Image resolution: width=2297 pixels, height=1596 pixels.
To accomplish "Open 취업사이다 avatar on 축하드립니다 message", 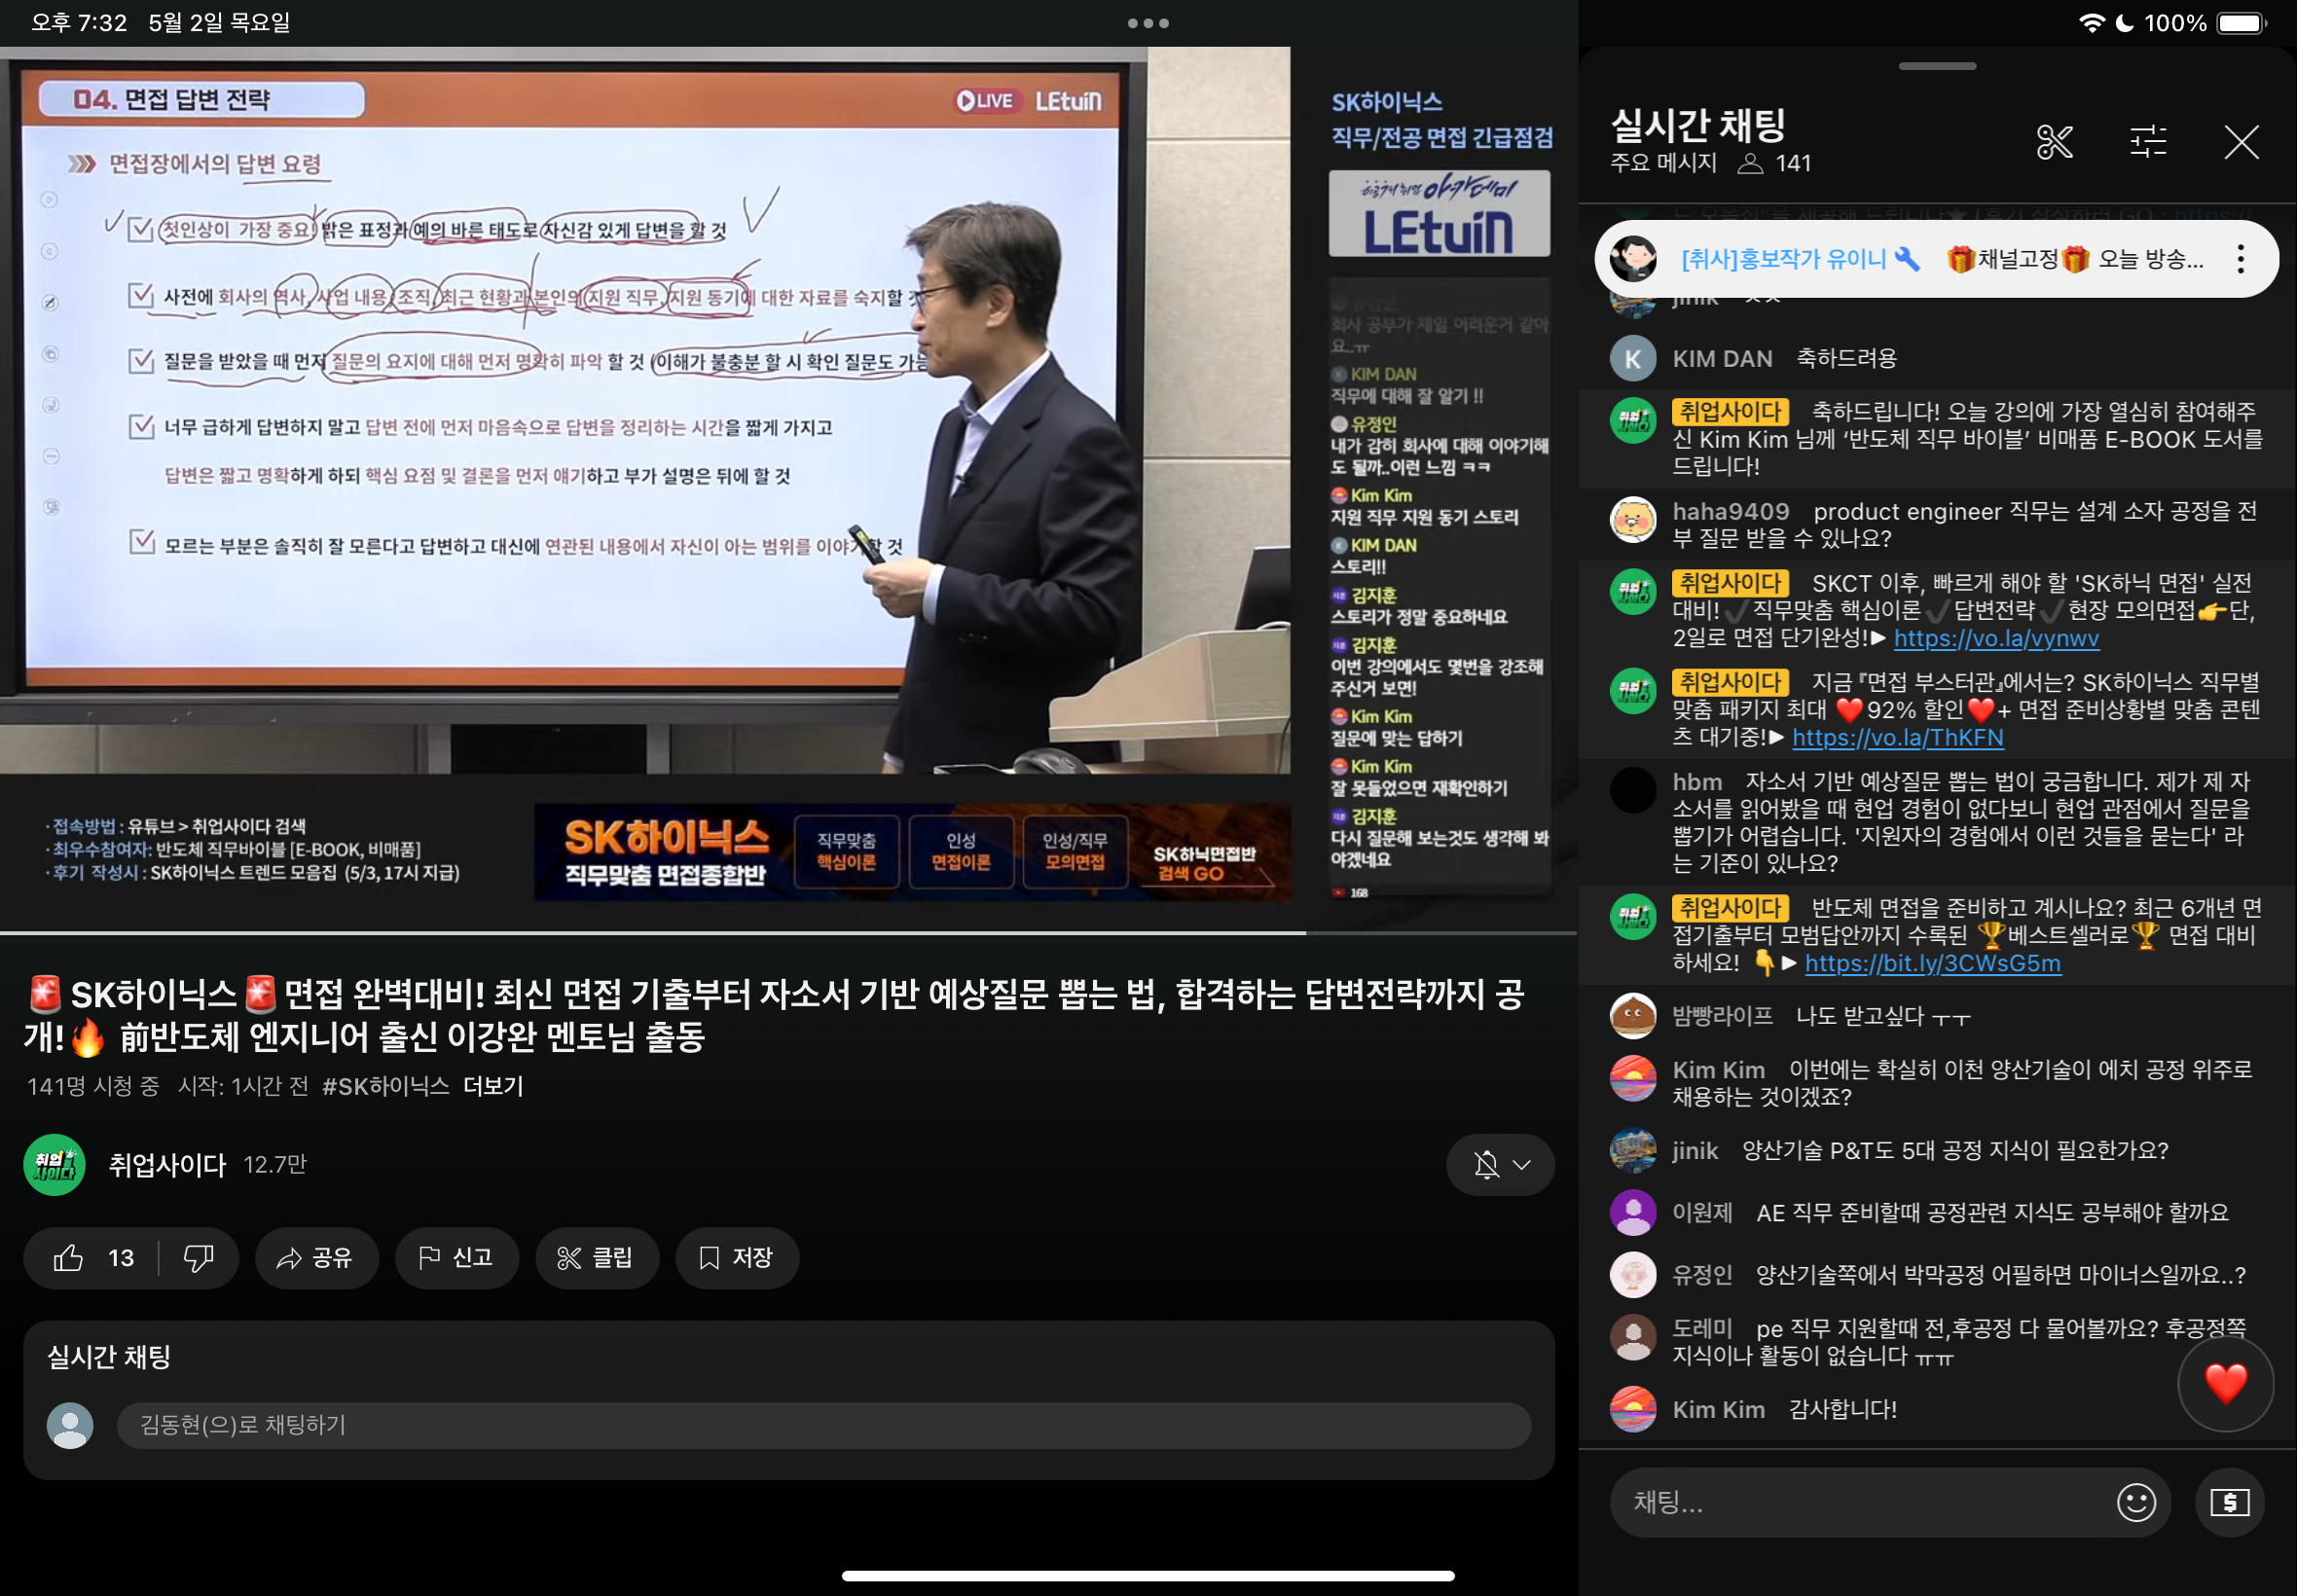I will (x=1633, y=421).
